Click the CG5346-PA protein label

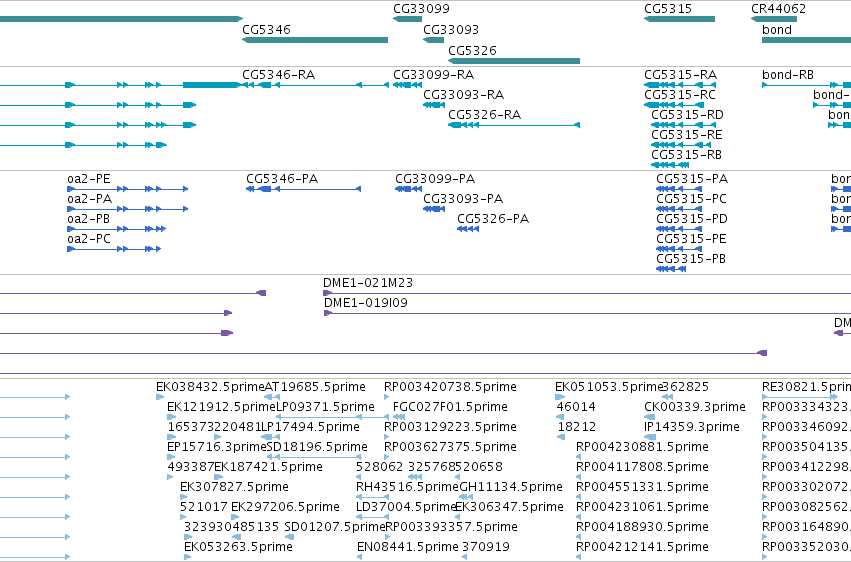coord(282,179)
